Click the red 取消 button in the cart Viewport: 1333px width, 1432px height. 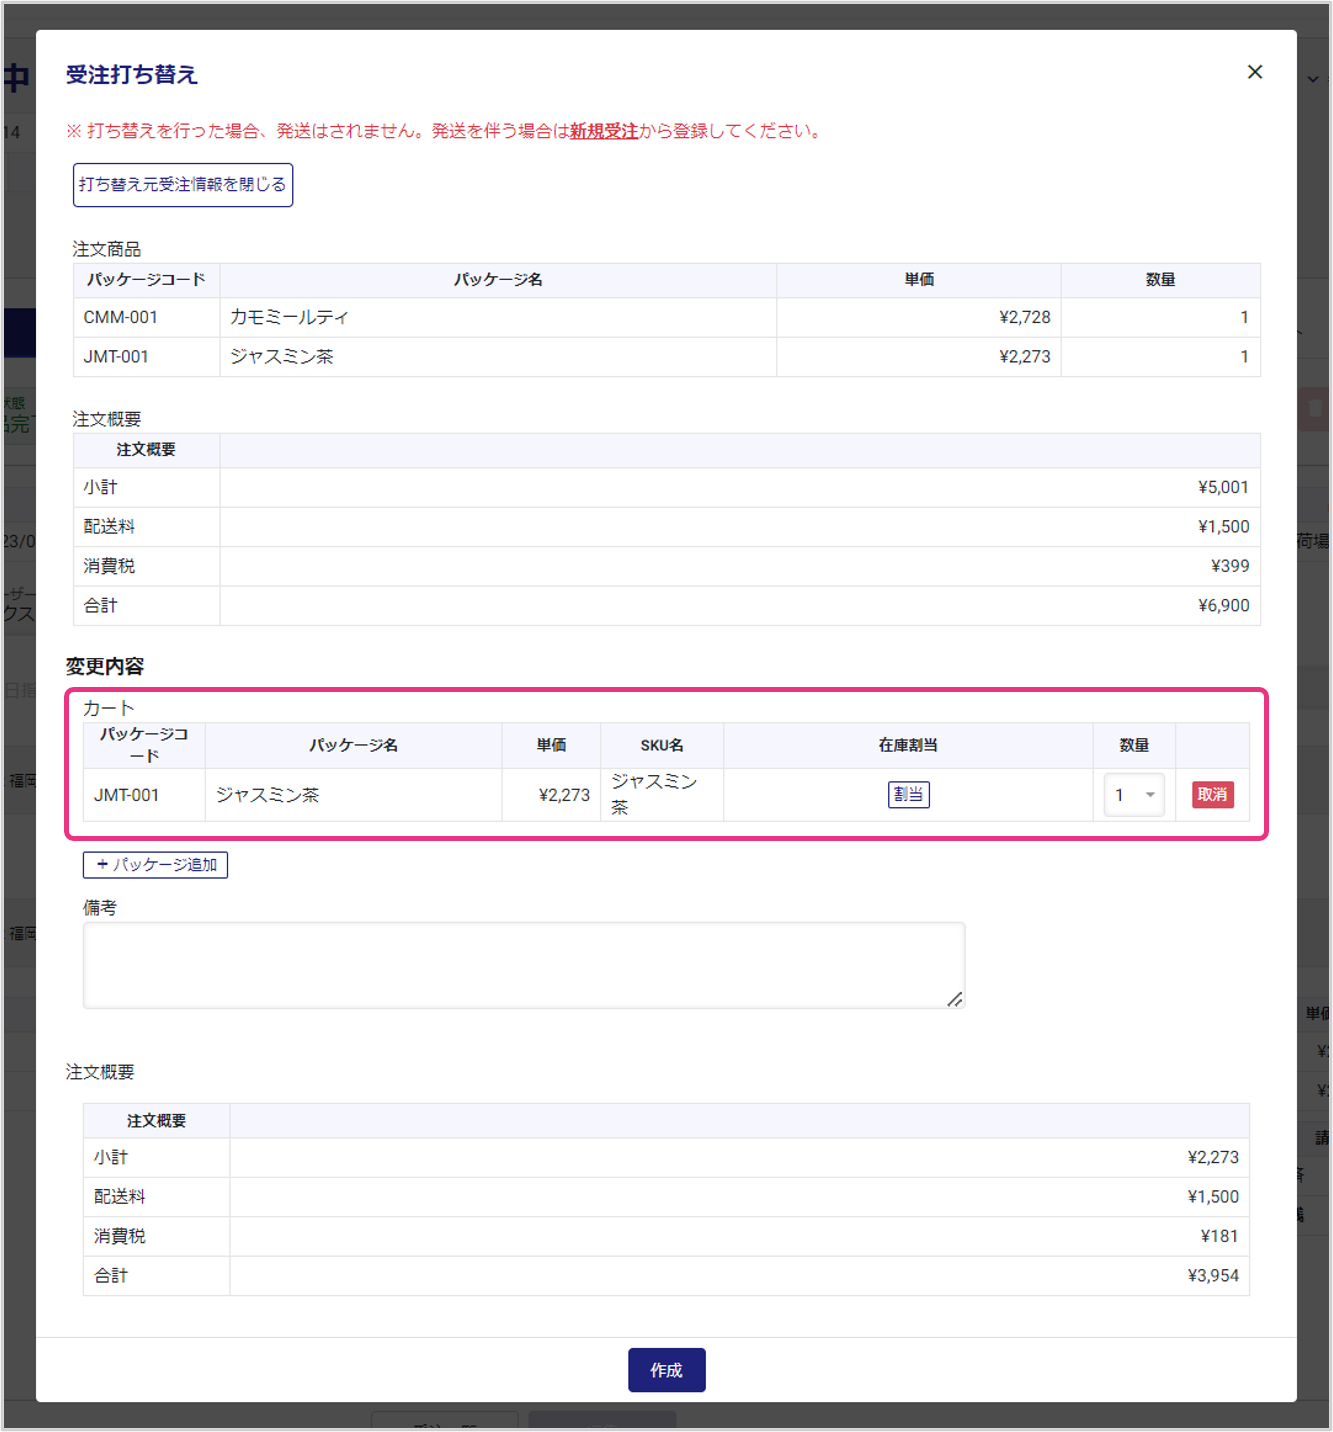click(x=1212, y=795)
